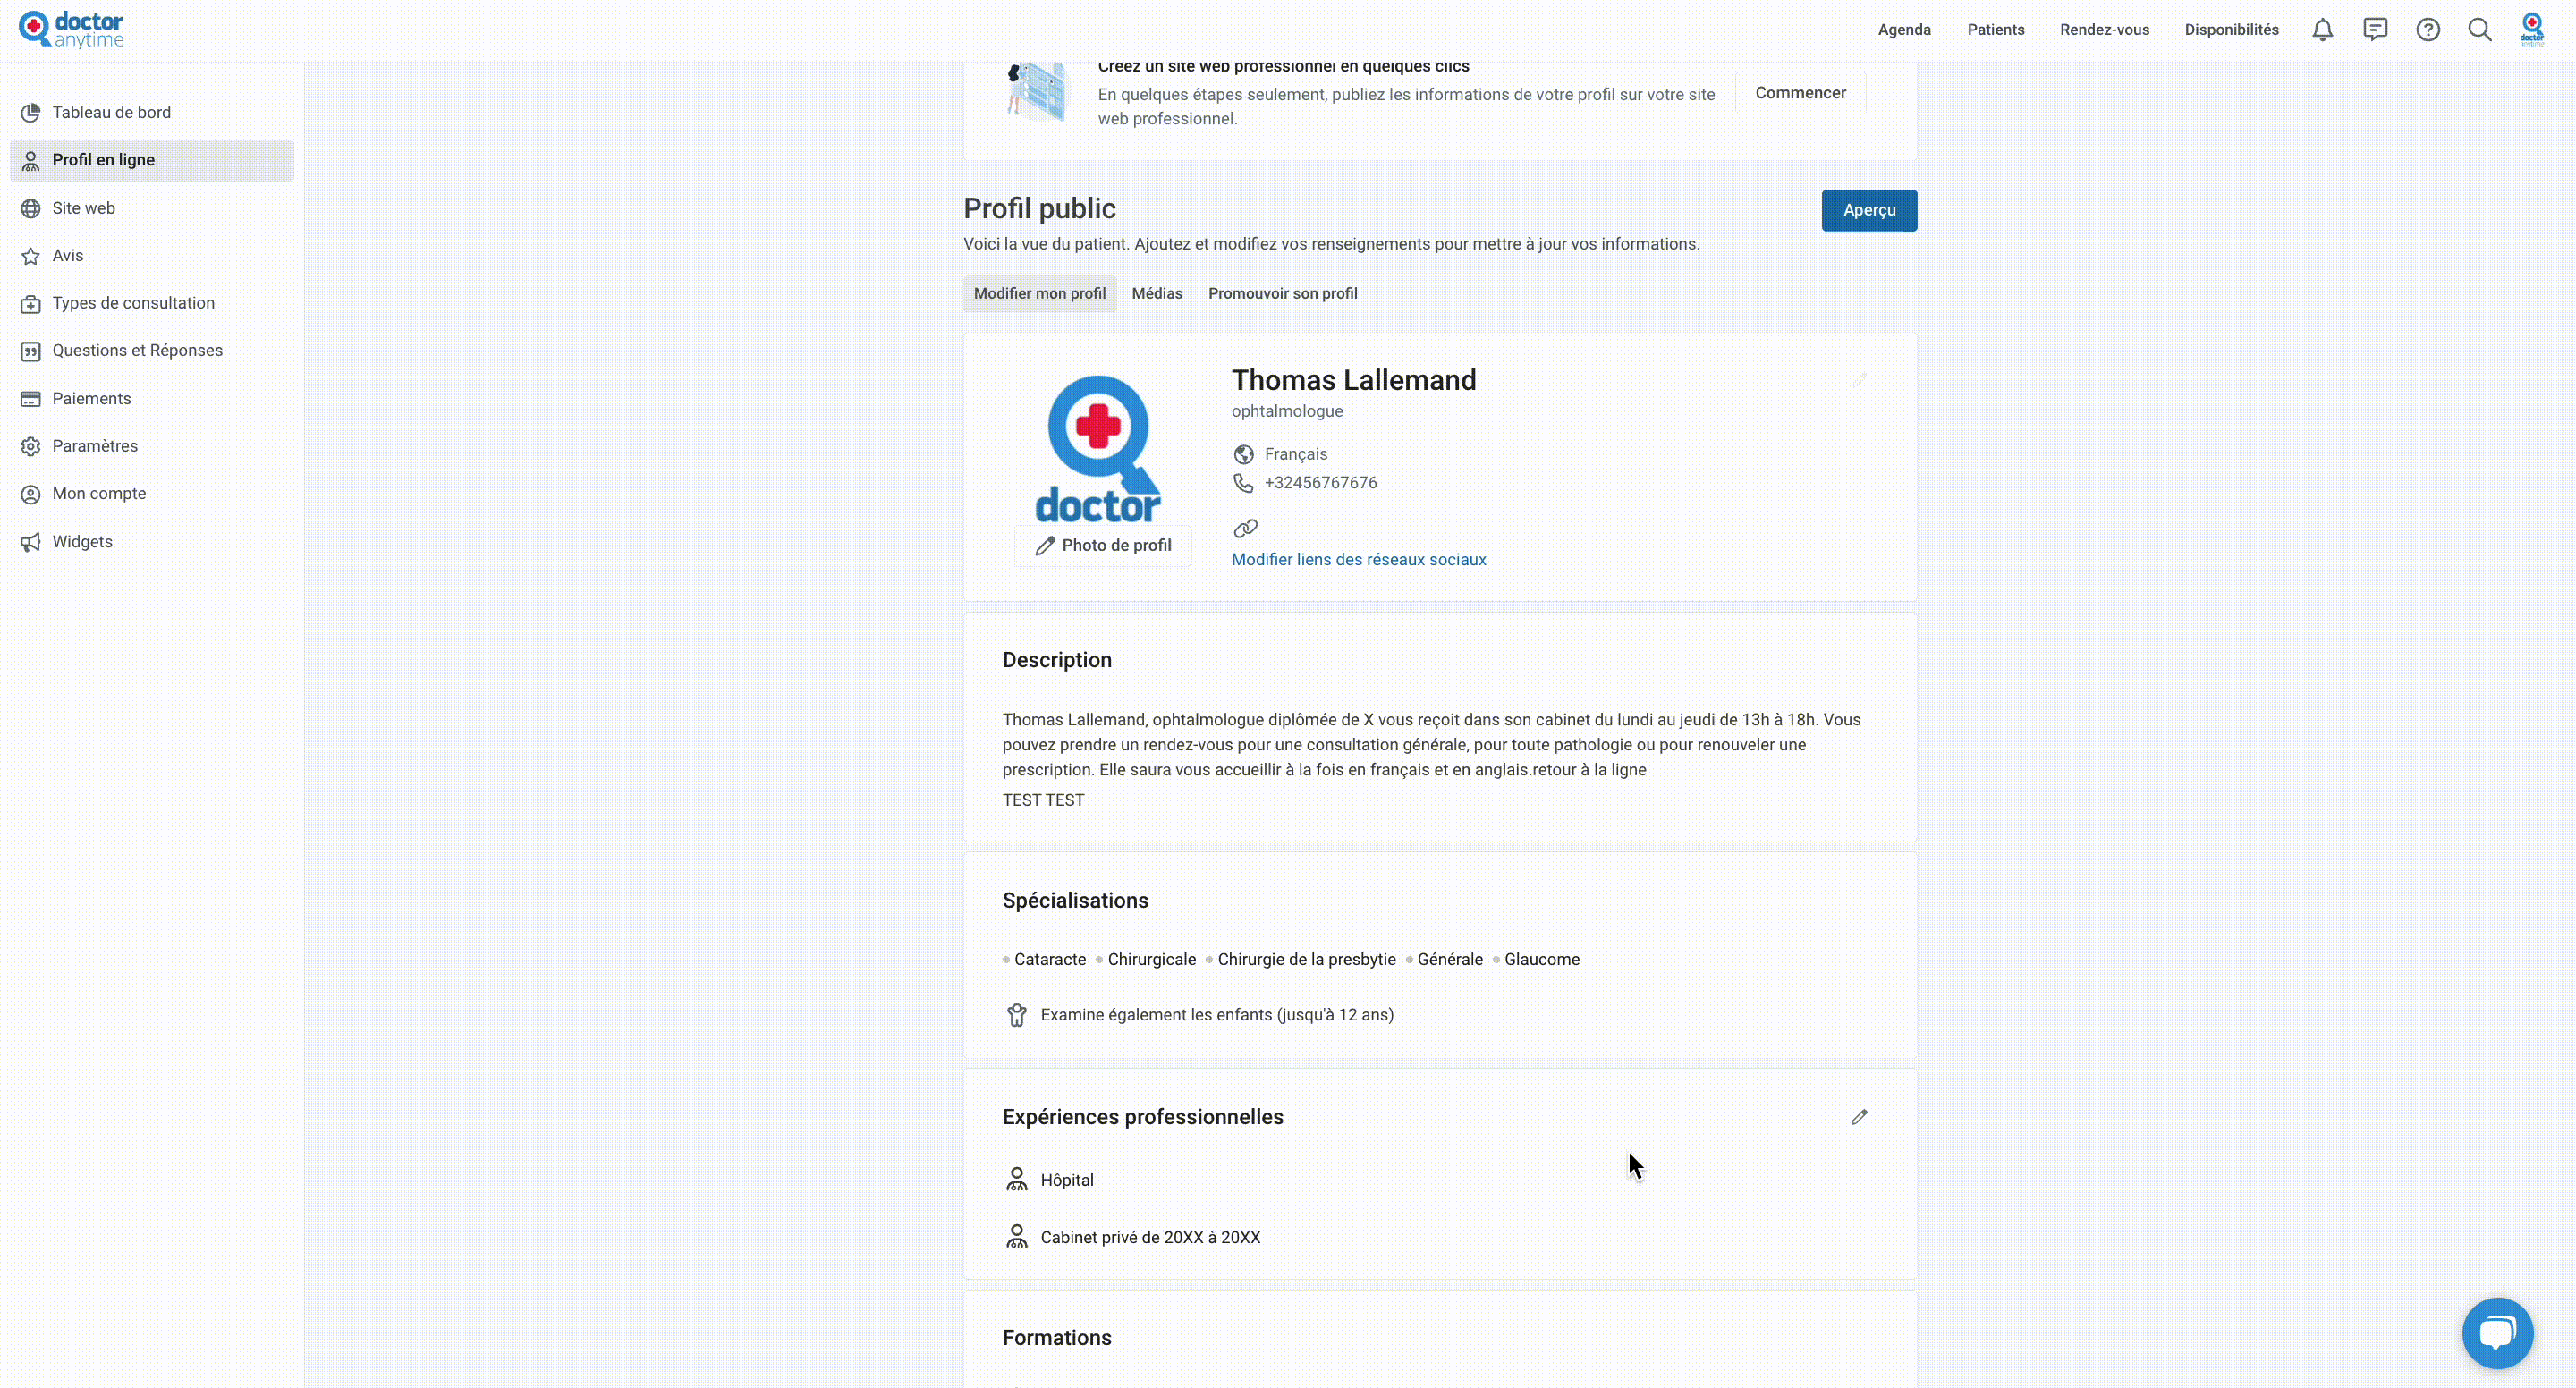Click the doctor anytime logo
This screenshot has width=2576, height=1388.
coord(72,30)
